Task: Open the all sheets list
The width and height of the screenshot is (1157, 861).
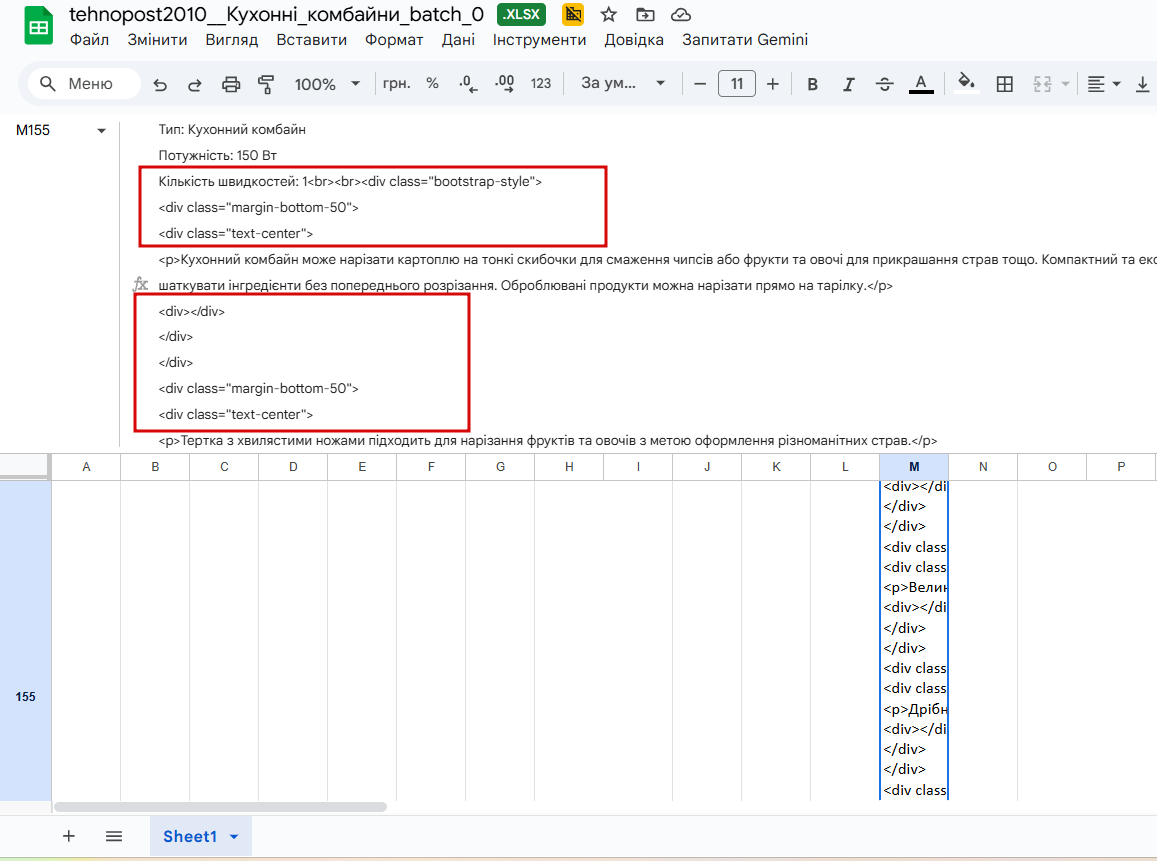Action: (x=114, y=836)
